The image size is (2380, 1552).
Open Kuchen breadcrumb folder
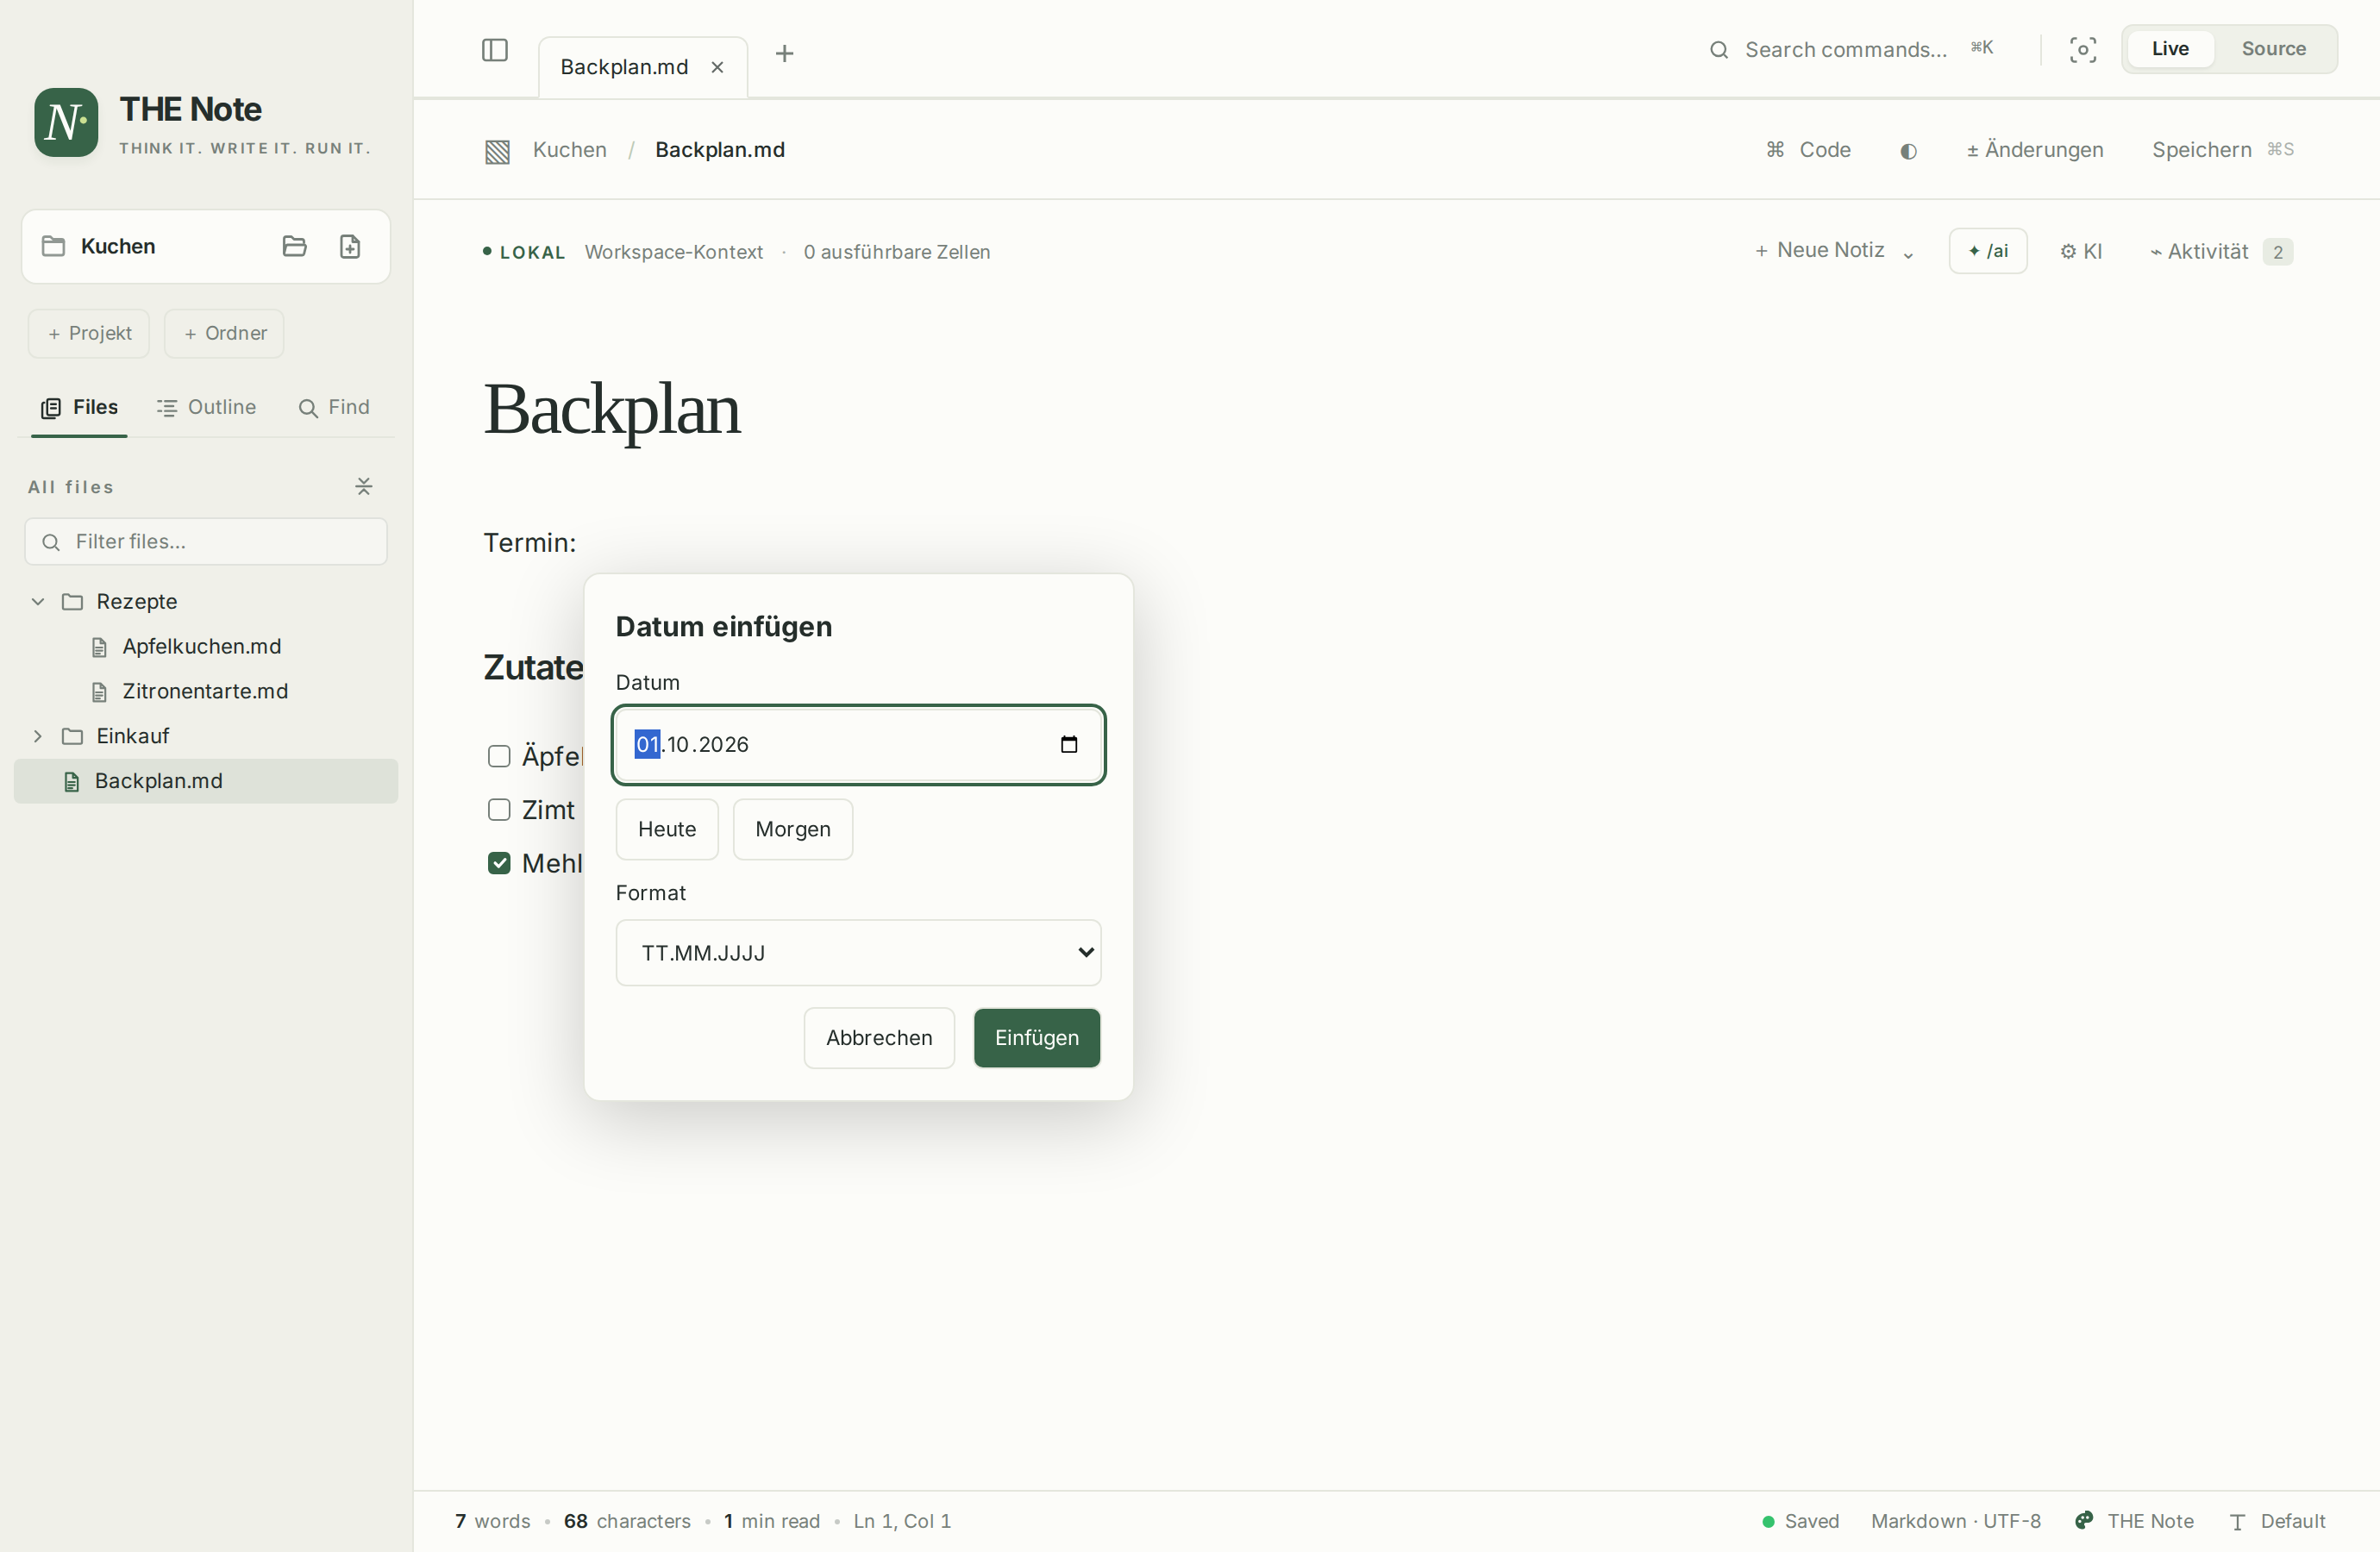coord(569,150)
